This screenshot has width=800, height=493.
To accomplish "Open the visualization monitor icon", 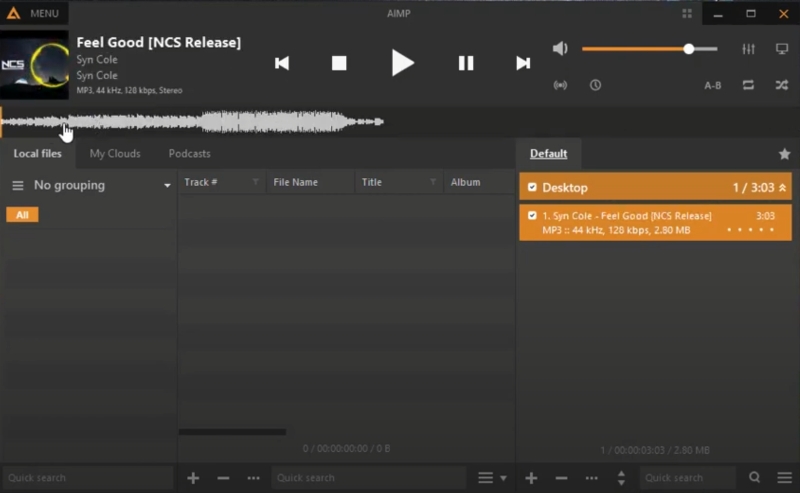I will (782, 49).
